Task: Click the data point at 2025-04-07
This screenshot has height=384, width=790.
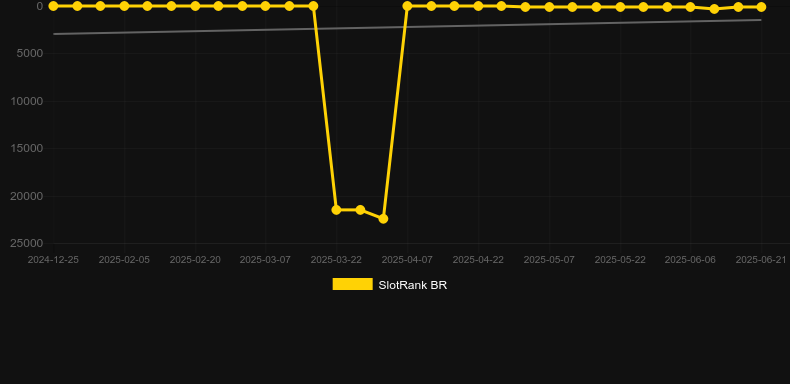Action: [407, 6]
